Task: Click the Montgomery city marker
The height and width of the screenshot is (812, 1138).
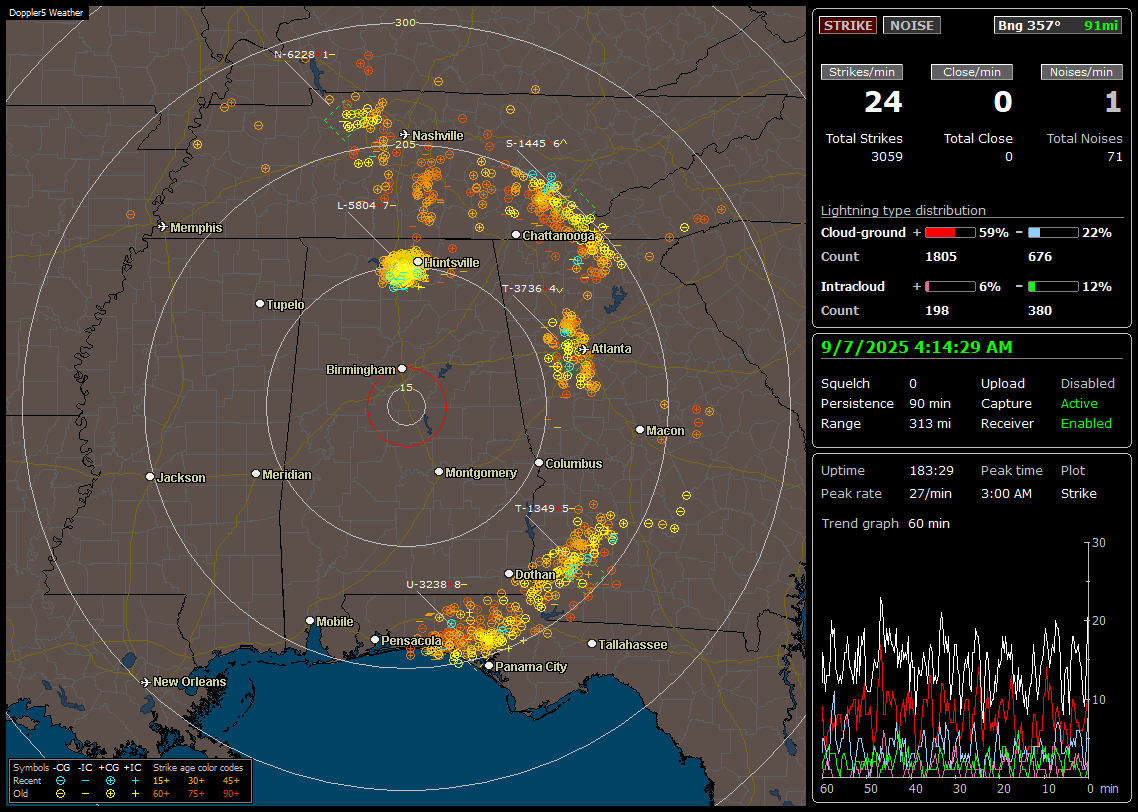Action: pos(439,472)
